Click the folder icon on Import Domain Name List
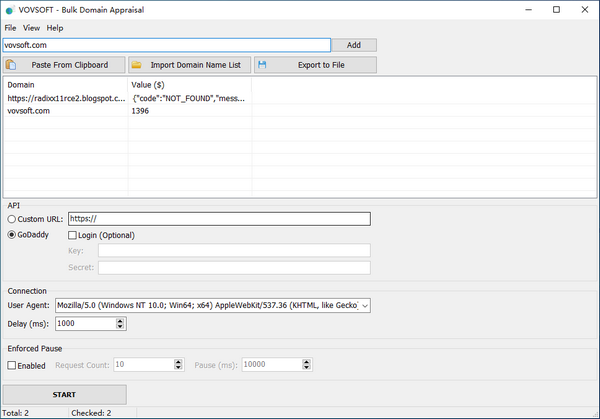Viewport: 600px width, 419px height. pos(137,65)
